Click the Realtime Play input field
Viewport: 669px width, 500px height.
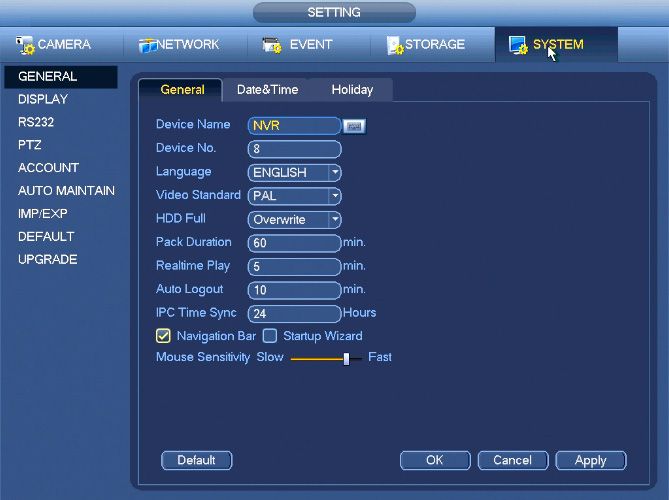click(294, 267)
